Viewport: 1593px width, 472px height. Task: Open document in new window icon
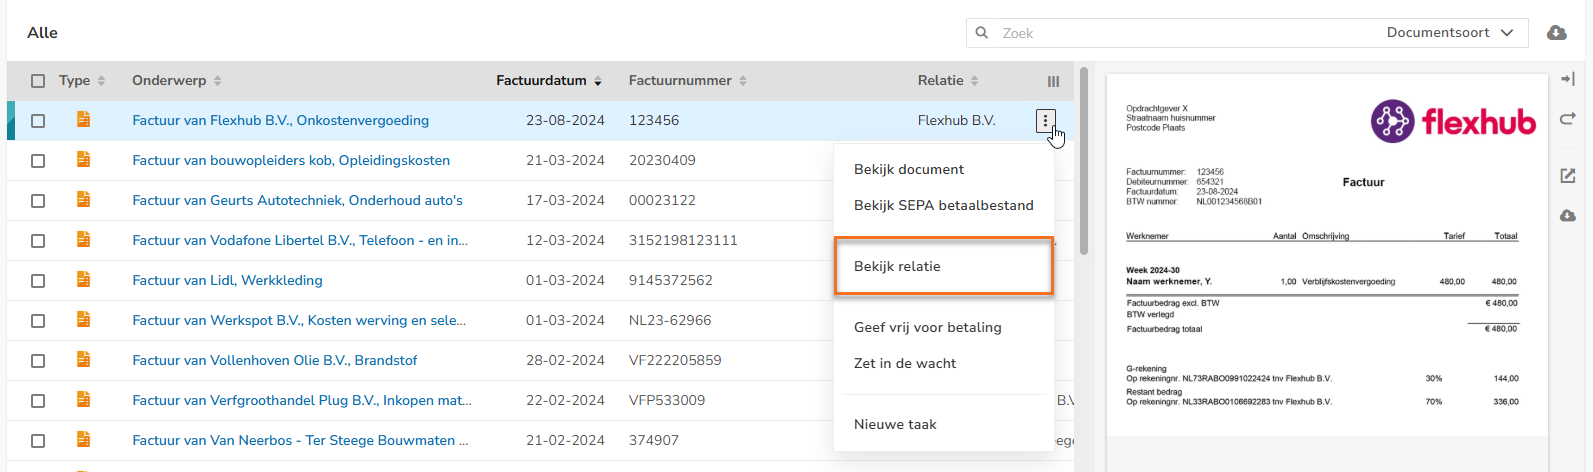1567,176
